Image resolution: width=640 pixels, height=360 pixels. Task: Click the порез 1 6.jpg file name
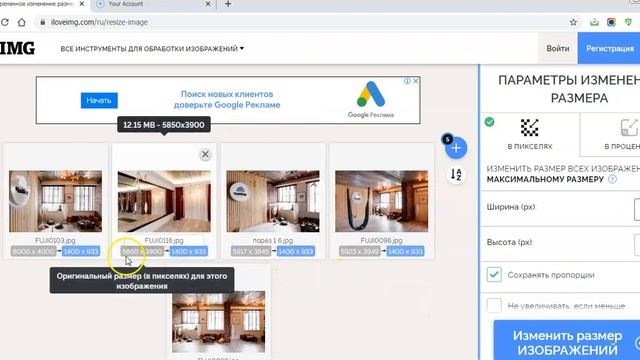pos(273,240)
